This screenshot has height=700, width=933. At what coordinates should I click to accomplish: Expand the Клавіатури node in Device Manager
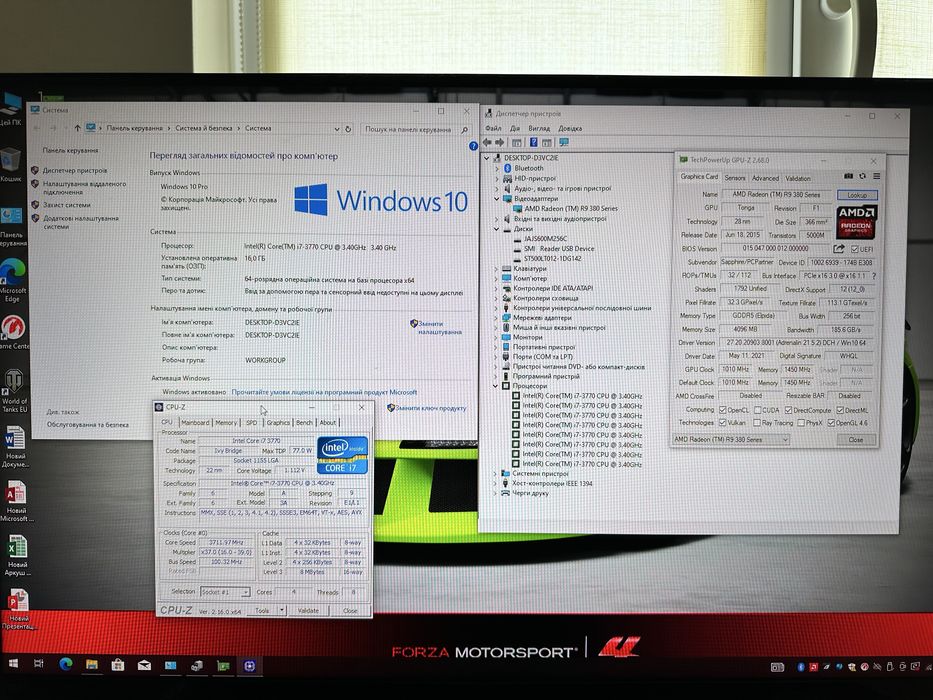click(x=496, y=268)
